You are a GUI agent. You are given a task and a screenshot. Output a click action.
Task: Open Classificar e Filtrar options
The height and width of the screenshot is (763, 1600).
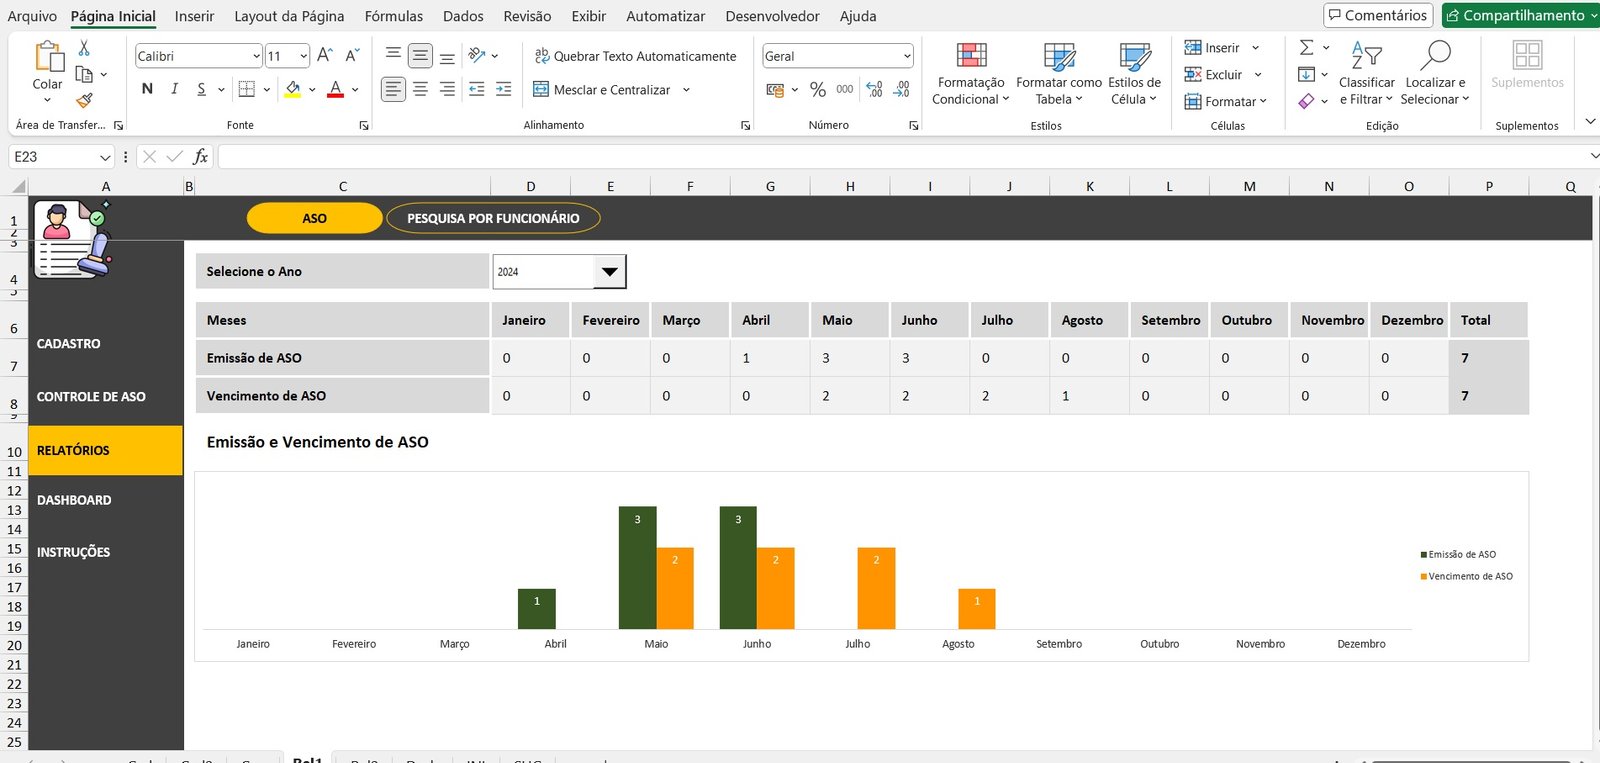click(1366, 73)
